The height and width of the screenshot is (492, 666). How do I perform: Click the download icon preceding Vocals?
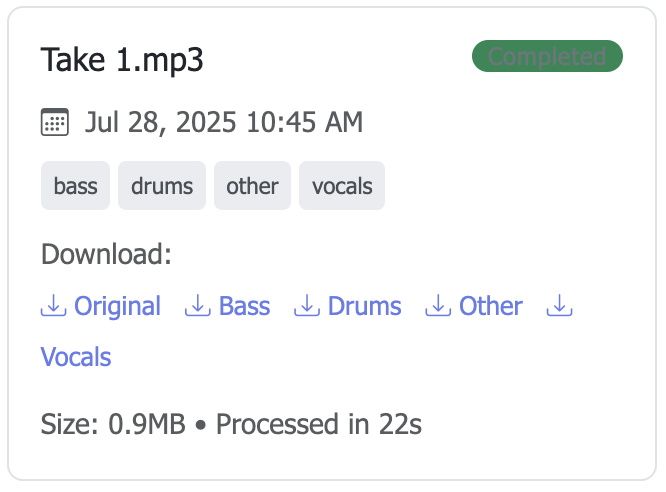[559, 306]
